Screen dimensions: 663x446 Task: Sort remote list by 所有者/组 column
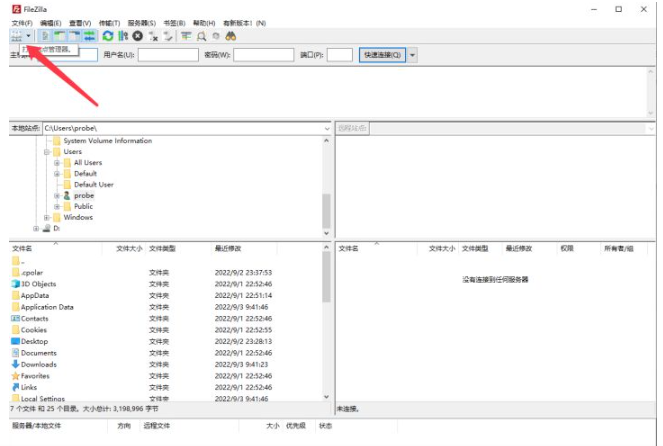[x=619, y=249]
